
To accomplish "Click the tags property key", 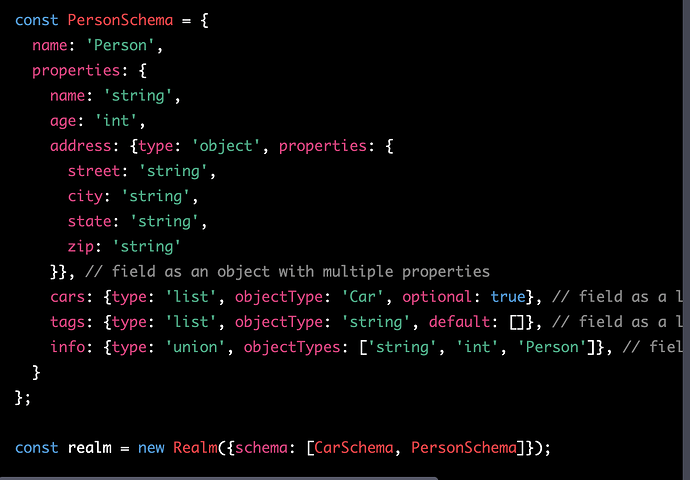I will (67, 321).
